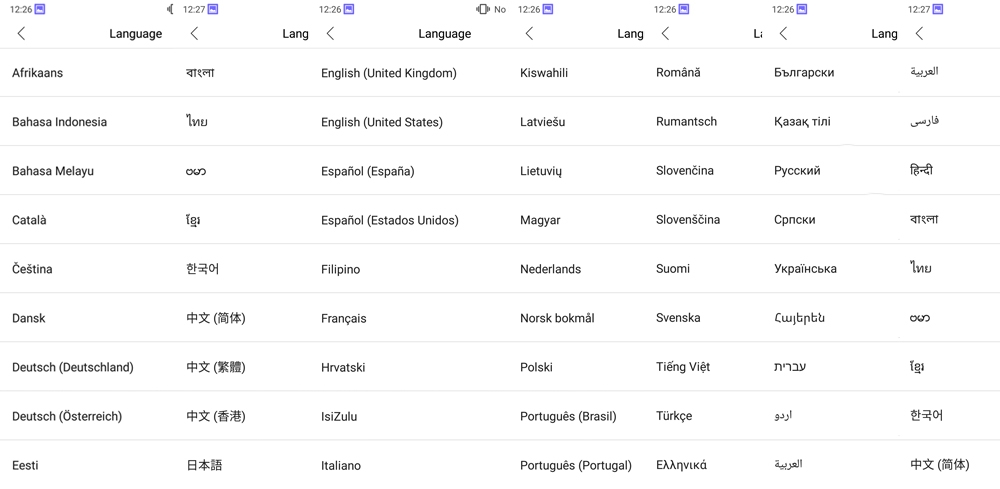Tap back arrow above the Afrikaans list
The width and height of the screenshot is (1000, 489).
tap(21, 34)
